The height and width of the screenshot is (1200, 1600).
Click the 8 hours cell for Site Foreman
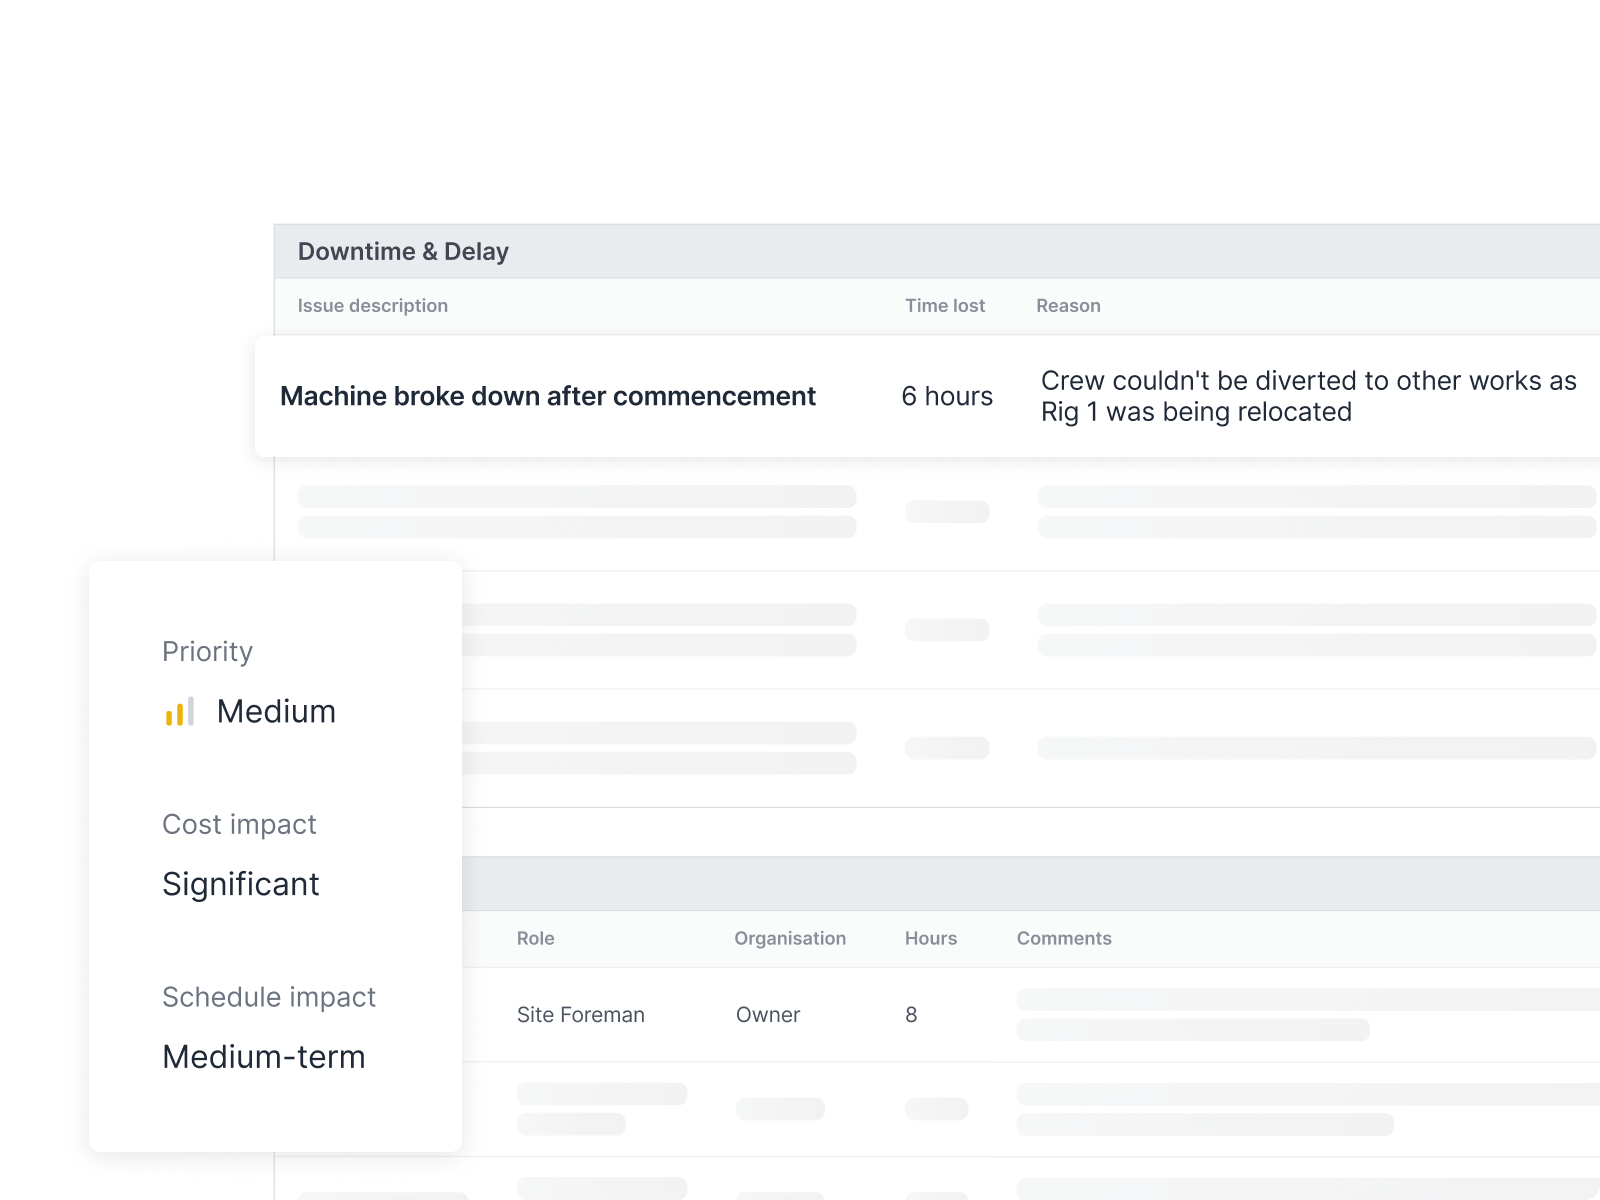pyautogui.click(x=911, y=1015)
